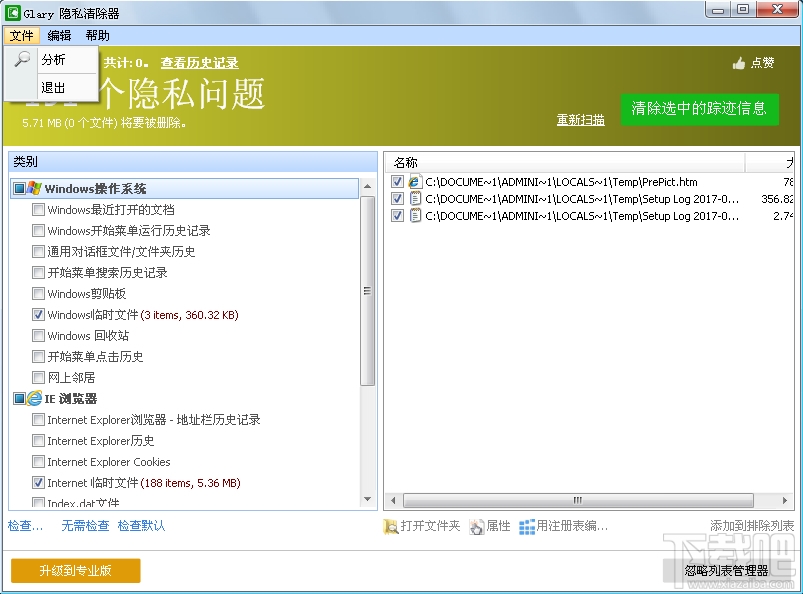This screenshot has width=803, height=594.
Task: Click the 类别 panel header
Action: tap(193, 162)
